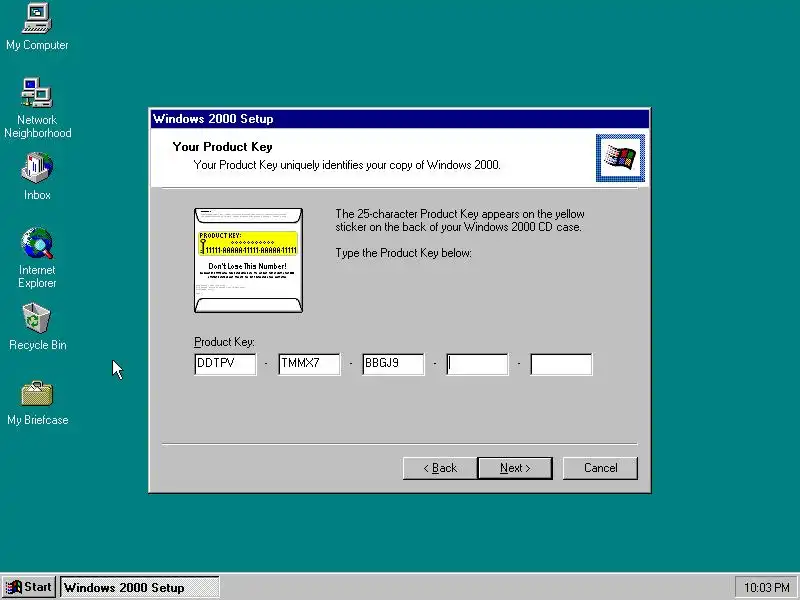Select the Windows 2000 Setup taskbar button
The image size is (800, 600).
(140, 587)
